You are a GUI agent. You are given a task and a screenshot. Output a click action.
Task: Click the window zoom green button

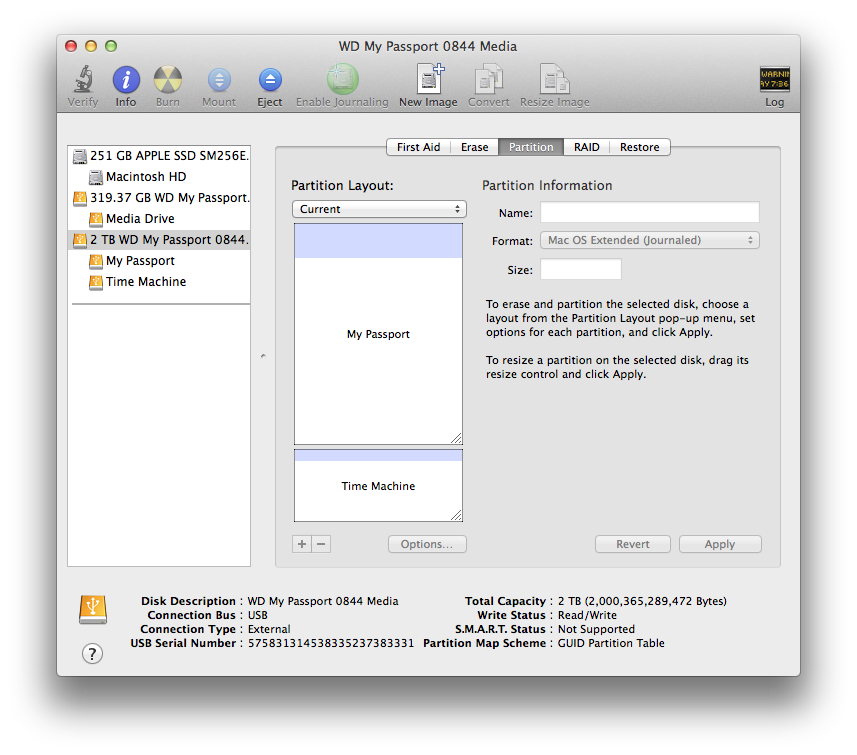111,46
